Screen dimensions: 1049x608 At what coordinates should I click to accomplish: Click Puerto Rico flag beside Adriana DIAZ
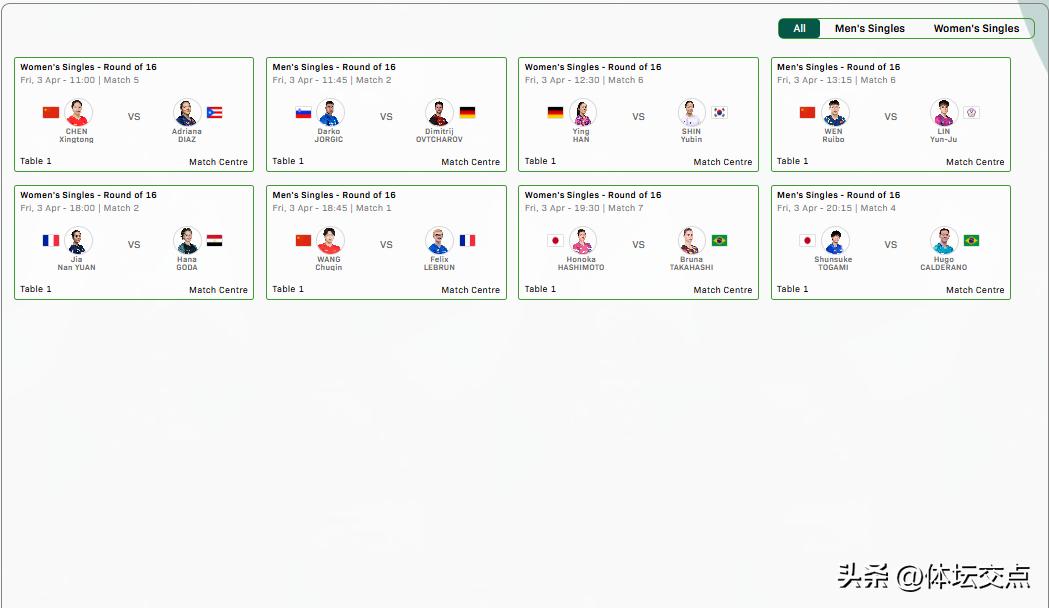pyautogui.click(x=214, y=112)
